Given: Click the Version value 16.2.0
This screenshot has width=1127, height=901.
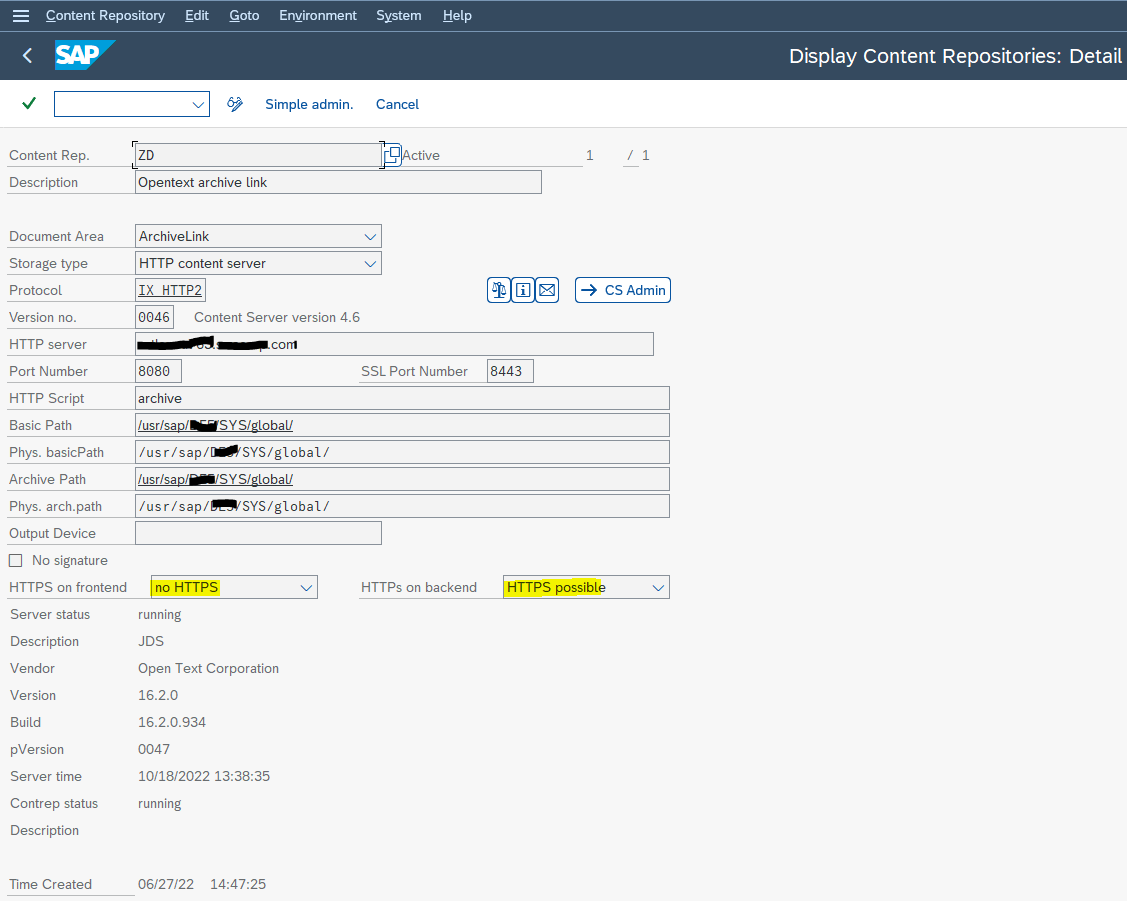Looking at the screenshot, I should click(x=158, y=696).
